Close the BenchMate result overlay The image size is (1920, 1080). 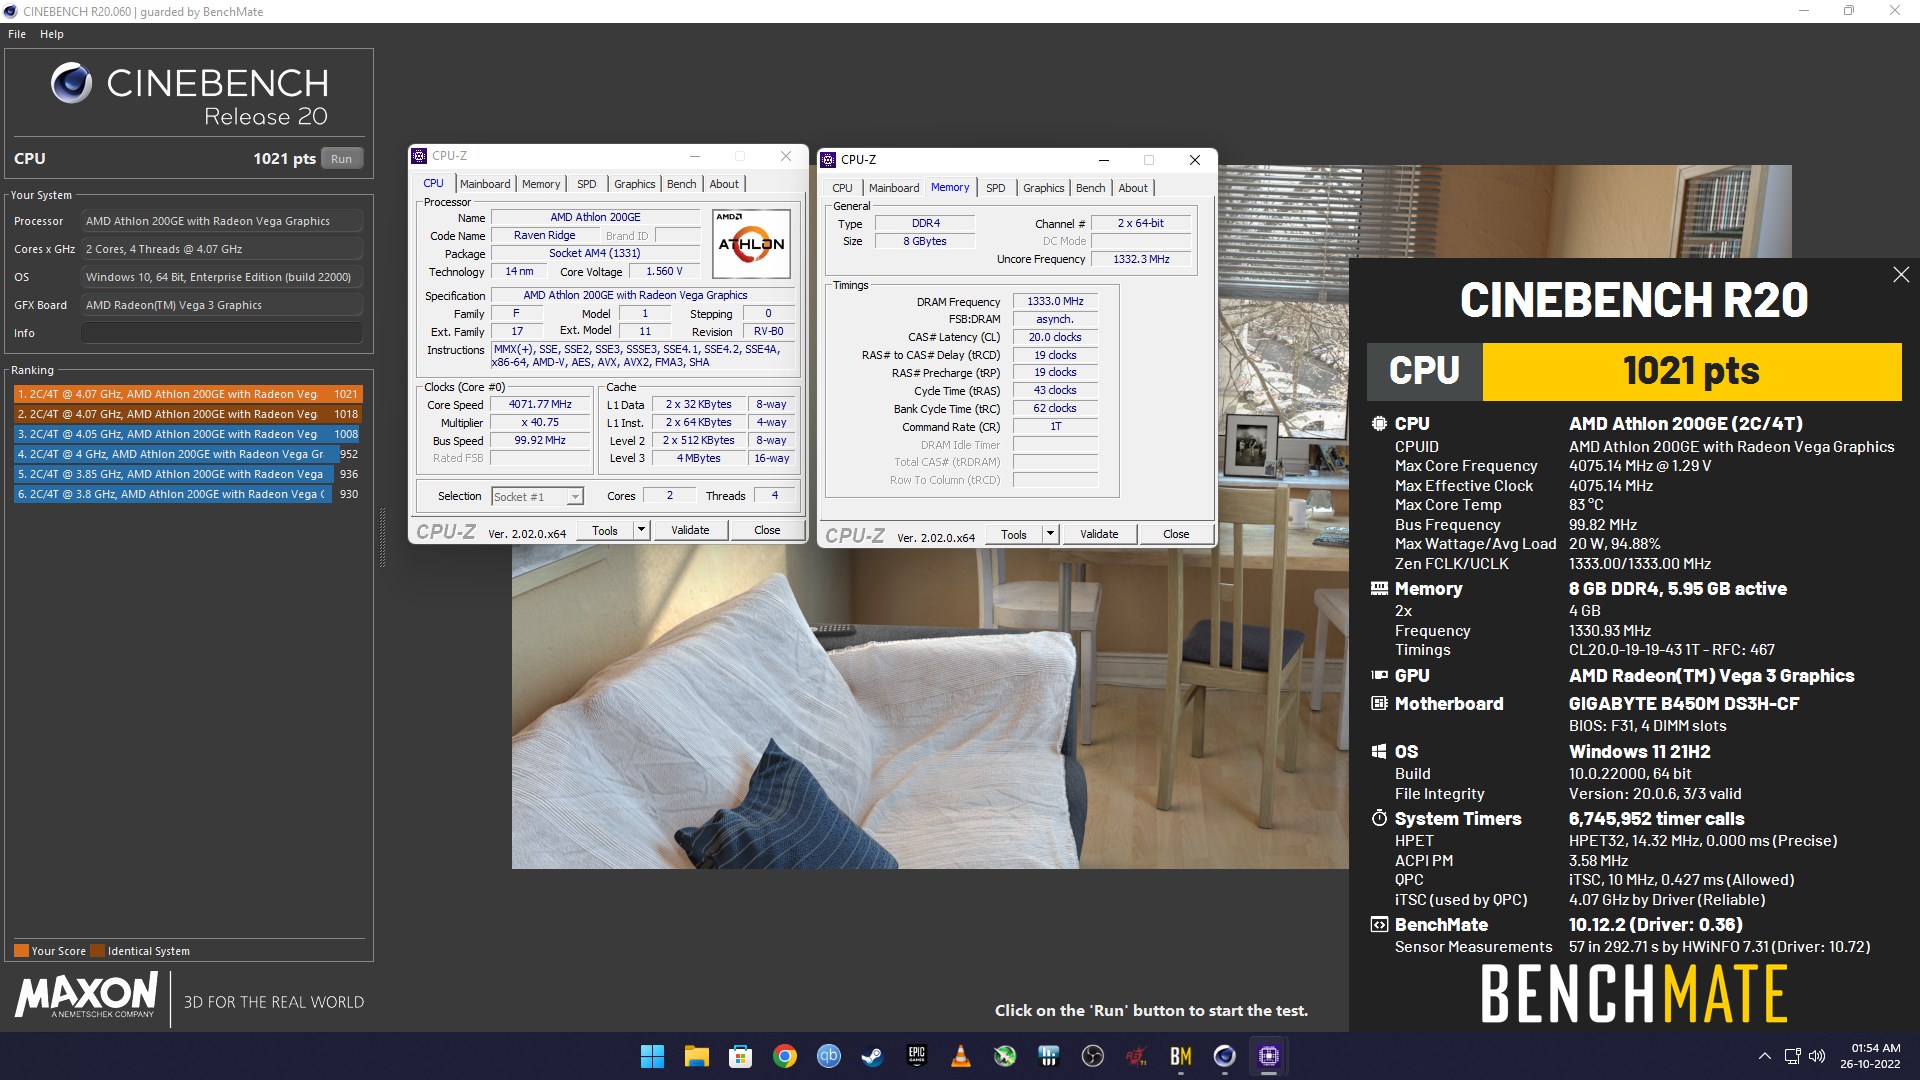pos(1901,275)
